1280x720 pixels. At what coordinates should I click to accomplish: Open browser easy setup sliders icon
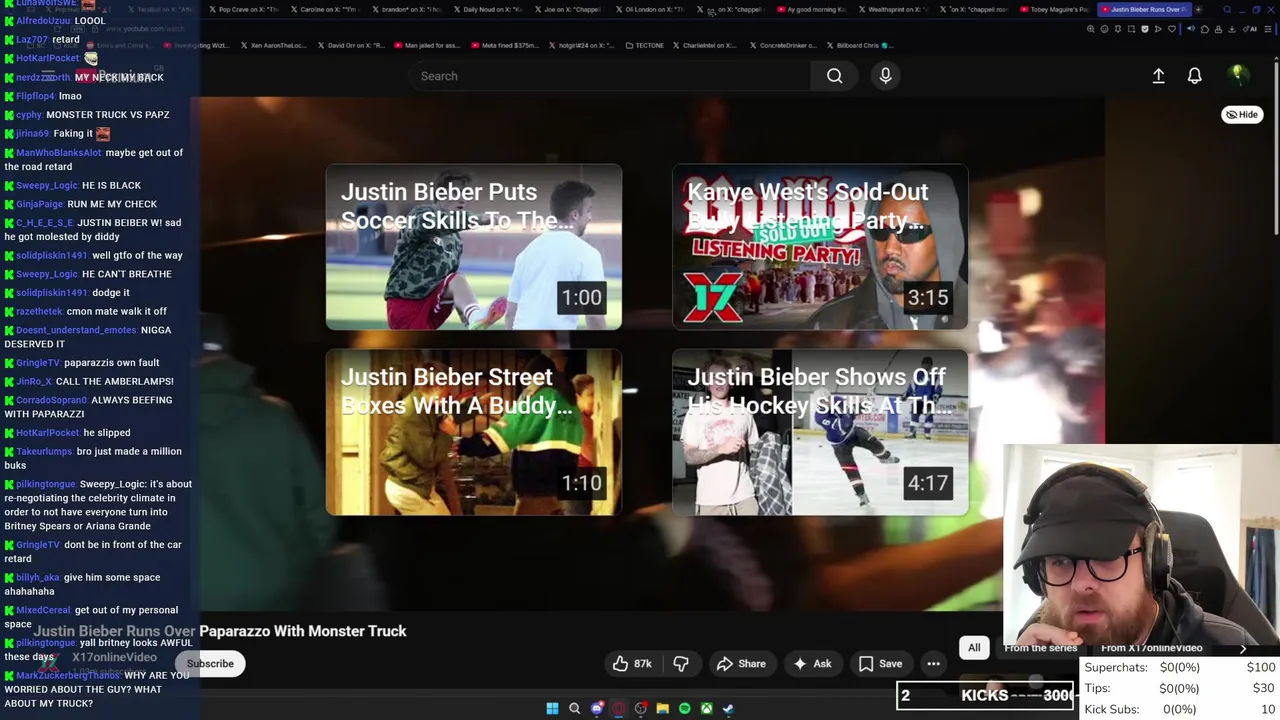(x=1268, y=29)
